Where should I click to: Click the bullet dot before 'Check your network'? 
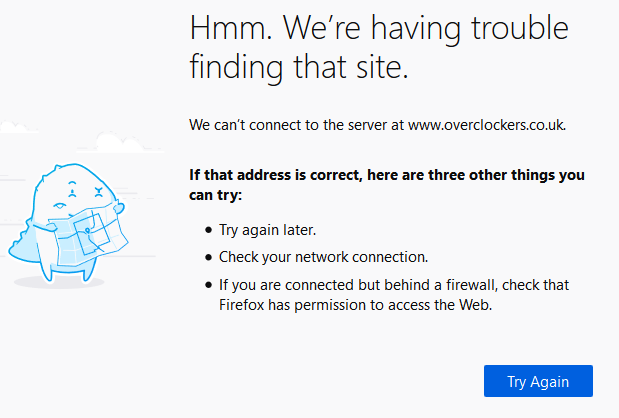[x=208, y=257]
